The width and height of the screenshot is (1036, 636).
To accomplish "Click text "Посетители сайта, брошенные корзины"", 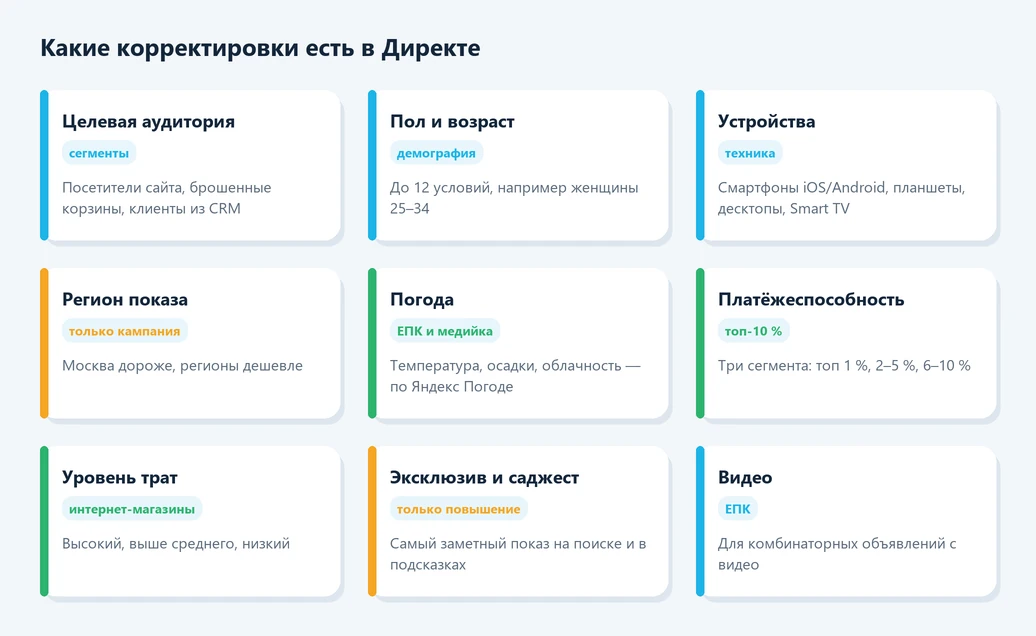I will click(166, 198).
